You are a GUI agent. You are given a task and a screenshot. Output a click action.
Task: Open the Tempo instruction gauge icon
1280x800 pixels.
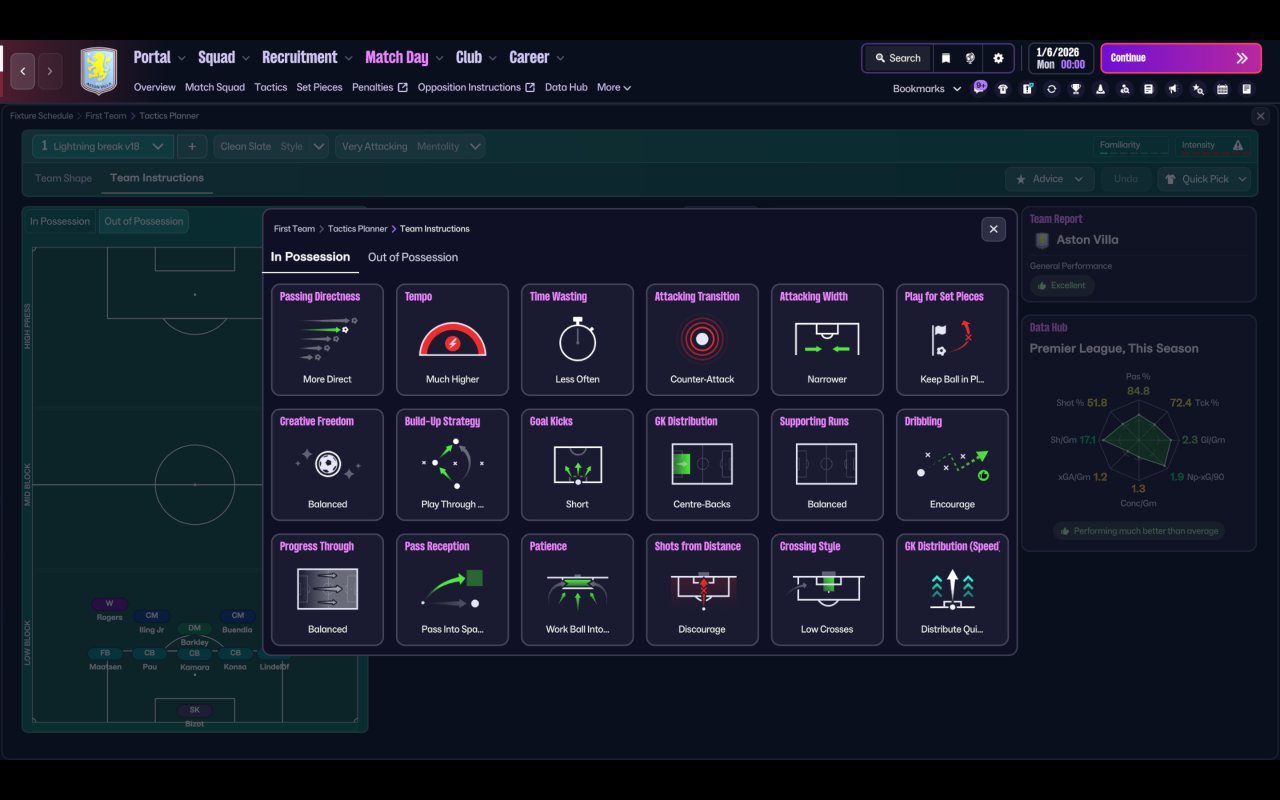point(452,340)
